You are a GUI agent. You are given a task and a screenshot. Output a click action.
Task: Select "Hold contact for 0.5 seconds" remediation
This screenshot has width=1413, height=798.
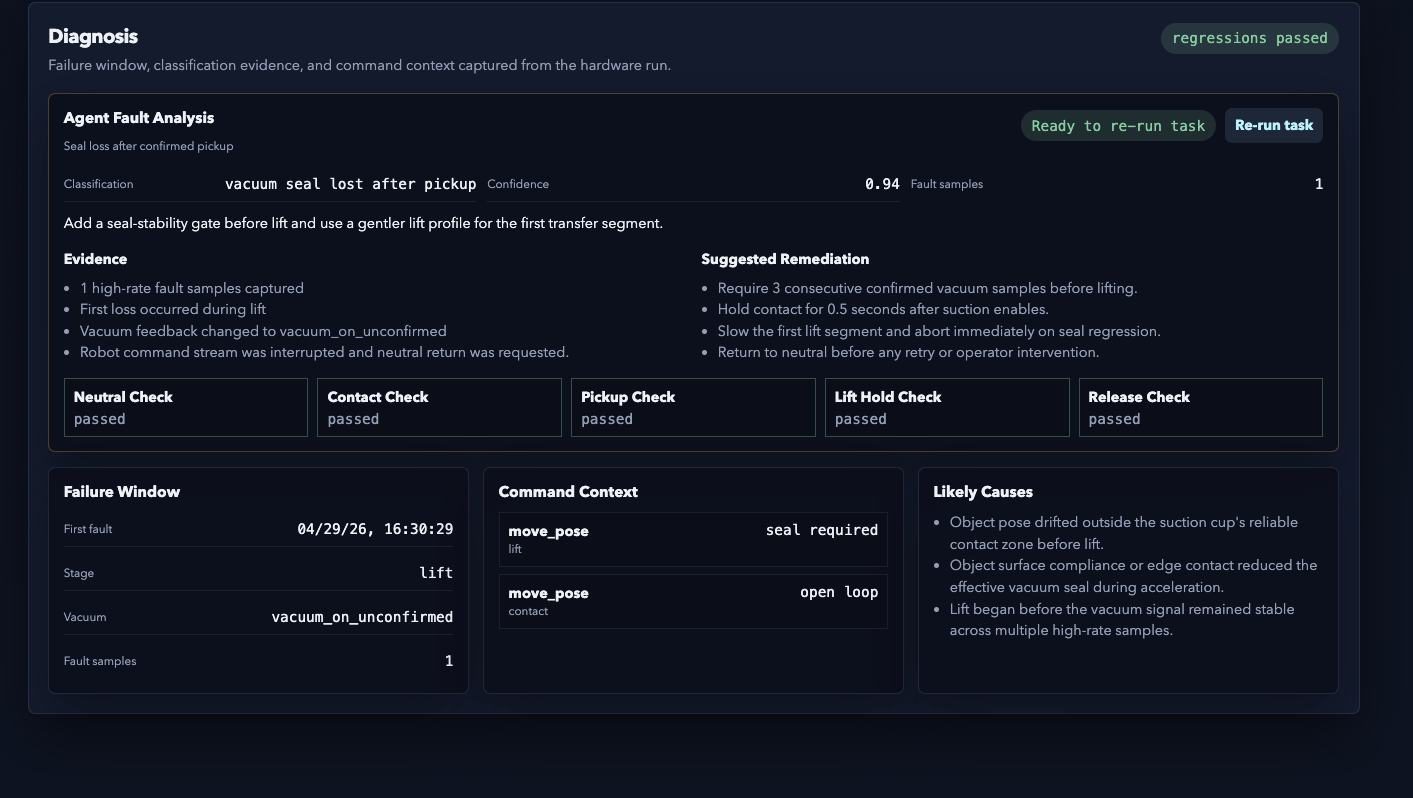pos(883,310)
